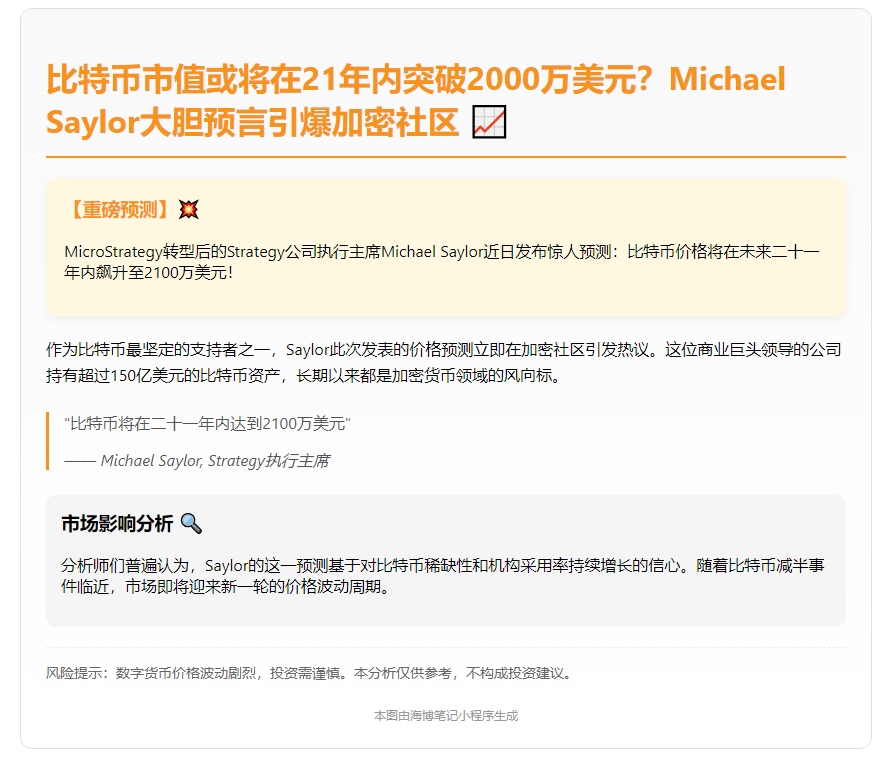Click the 市场影响分析 section heading

pos(117,523)
